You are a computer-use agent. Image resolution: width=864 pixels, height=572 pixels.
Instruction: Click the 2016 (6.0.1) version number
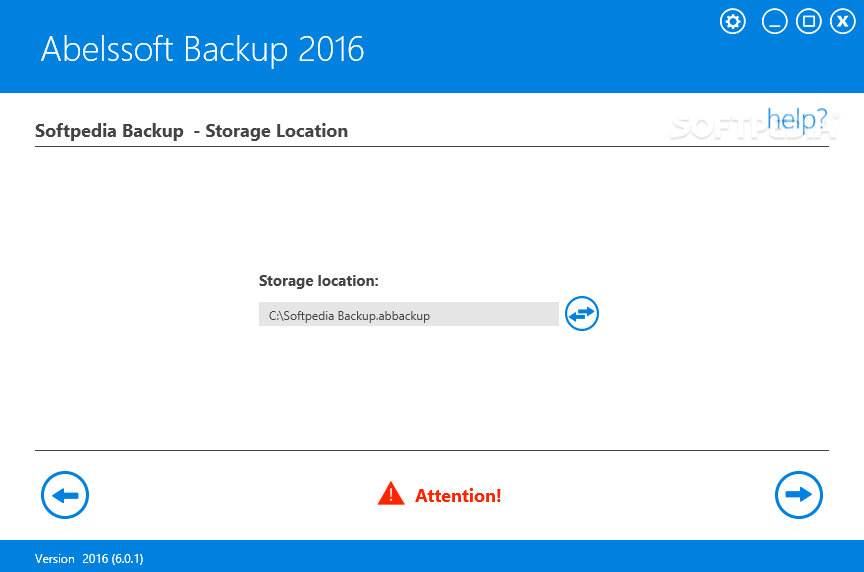(113, 559)
